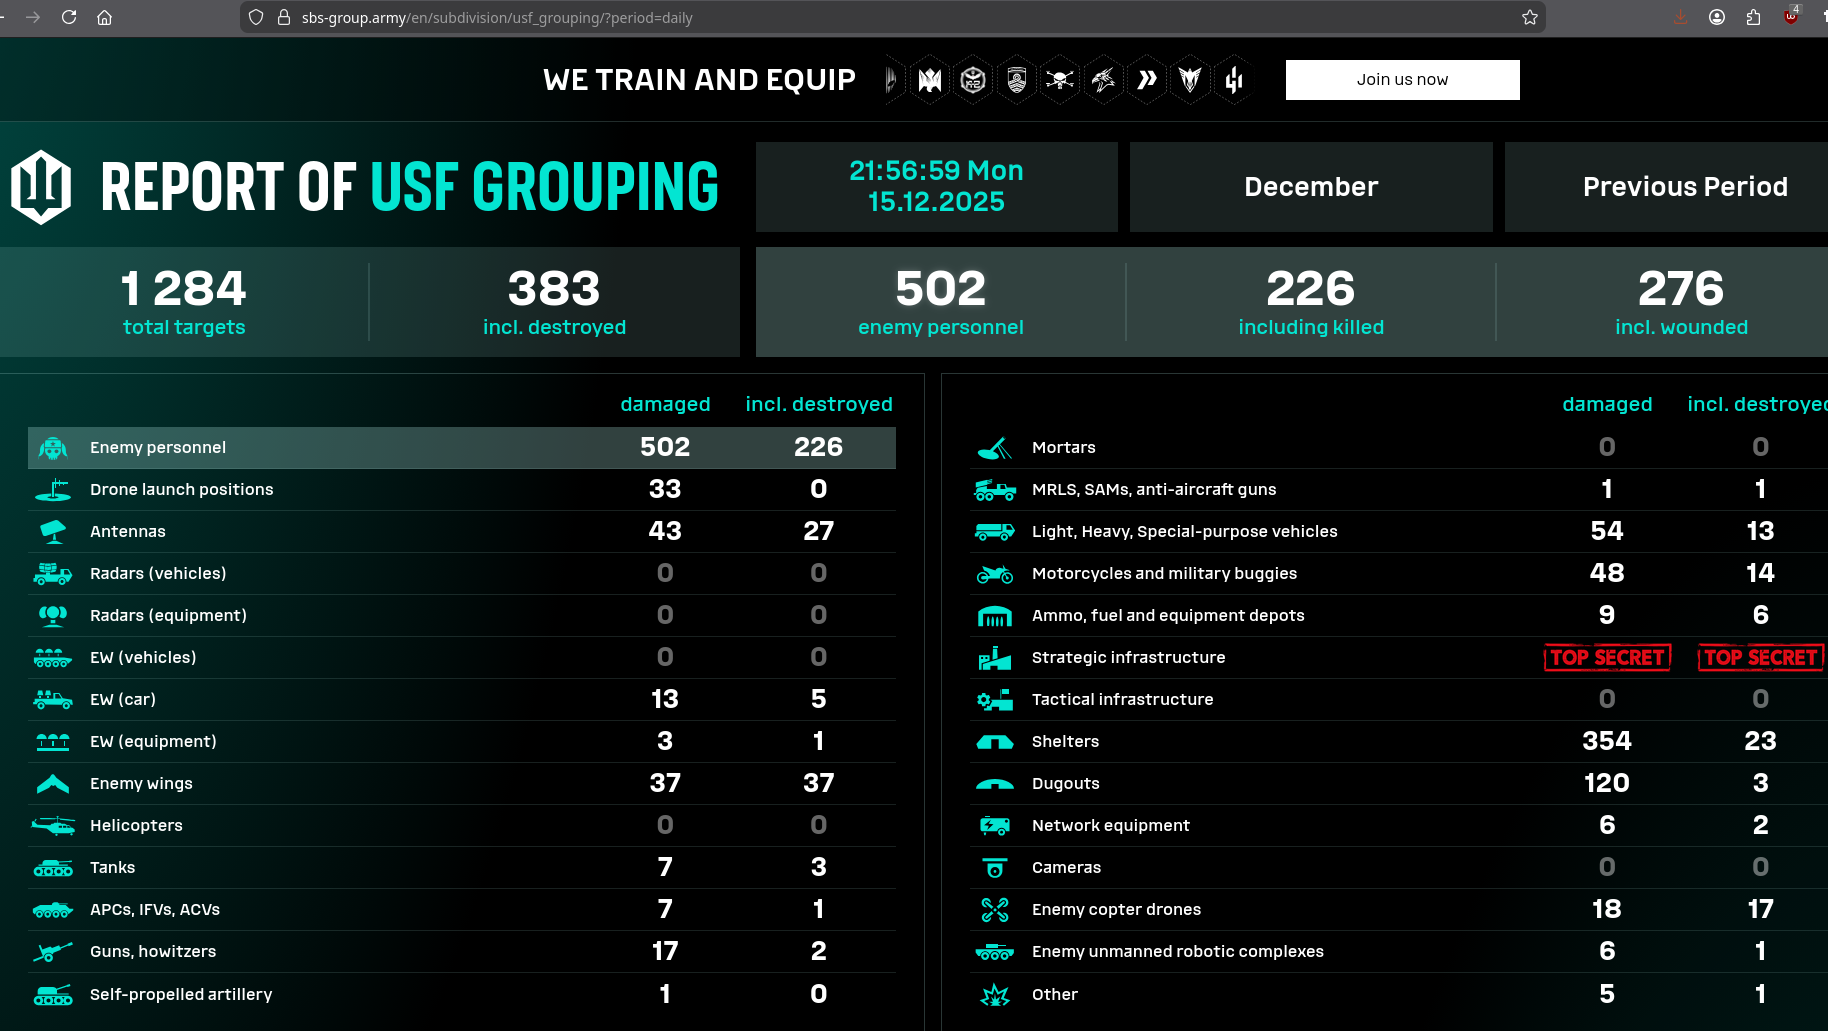Click the 21:56:59 Mon 15.12.2025 date tab

(x=936, y=187)
